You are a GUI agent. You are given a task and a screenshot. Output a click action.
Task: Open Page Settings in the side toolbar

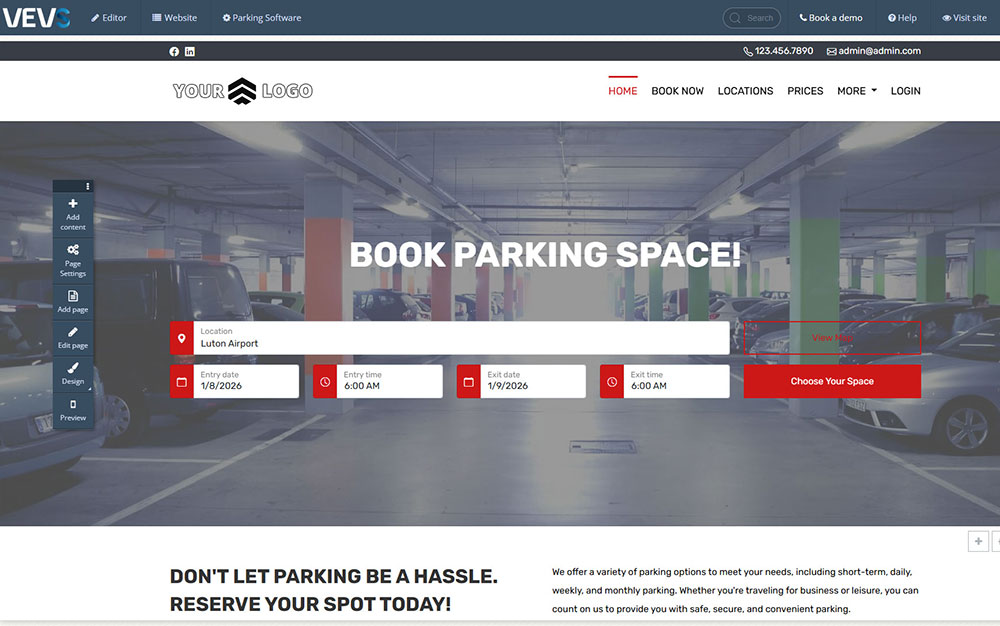coord(73,250)
